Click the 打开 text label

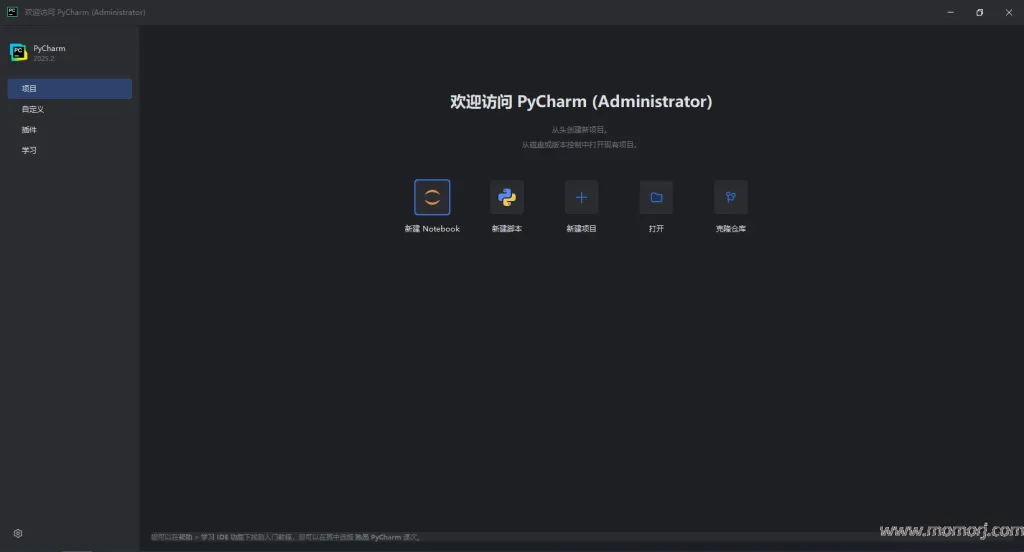[x=656, y=229]
